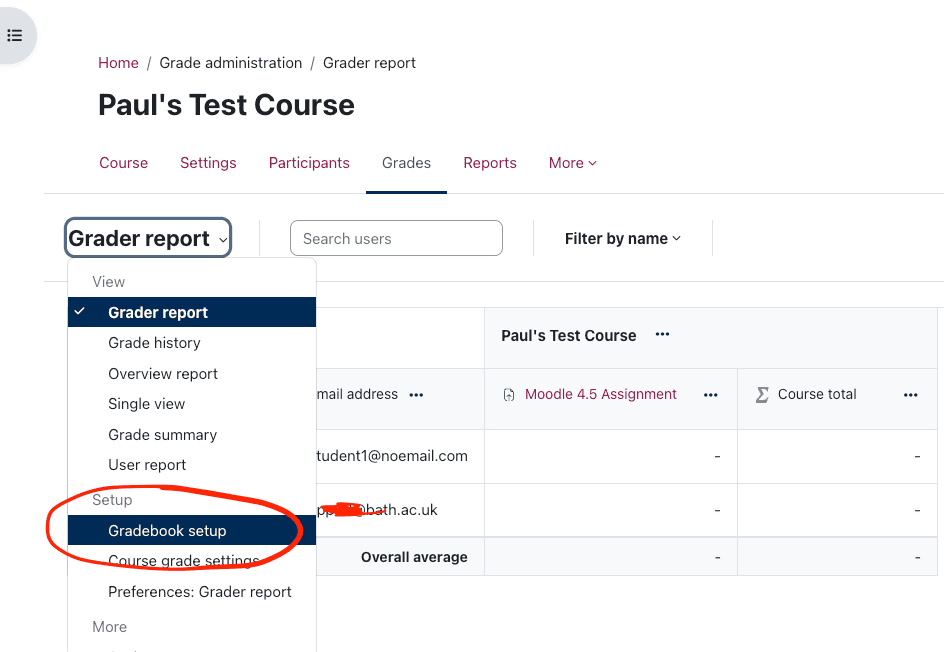Image resolution: width=944 pixels, height=652 pixels.
Task: Expand the Grader report dropdown selector
Action: [148, 239]
